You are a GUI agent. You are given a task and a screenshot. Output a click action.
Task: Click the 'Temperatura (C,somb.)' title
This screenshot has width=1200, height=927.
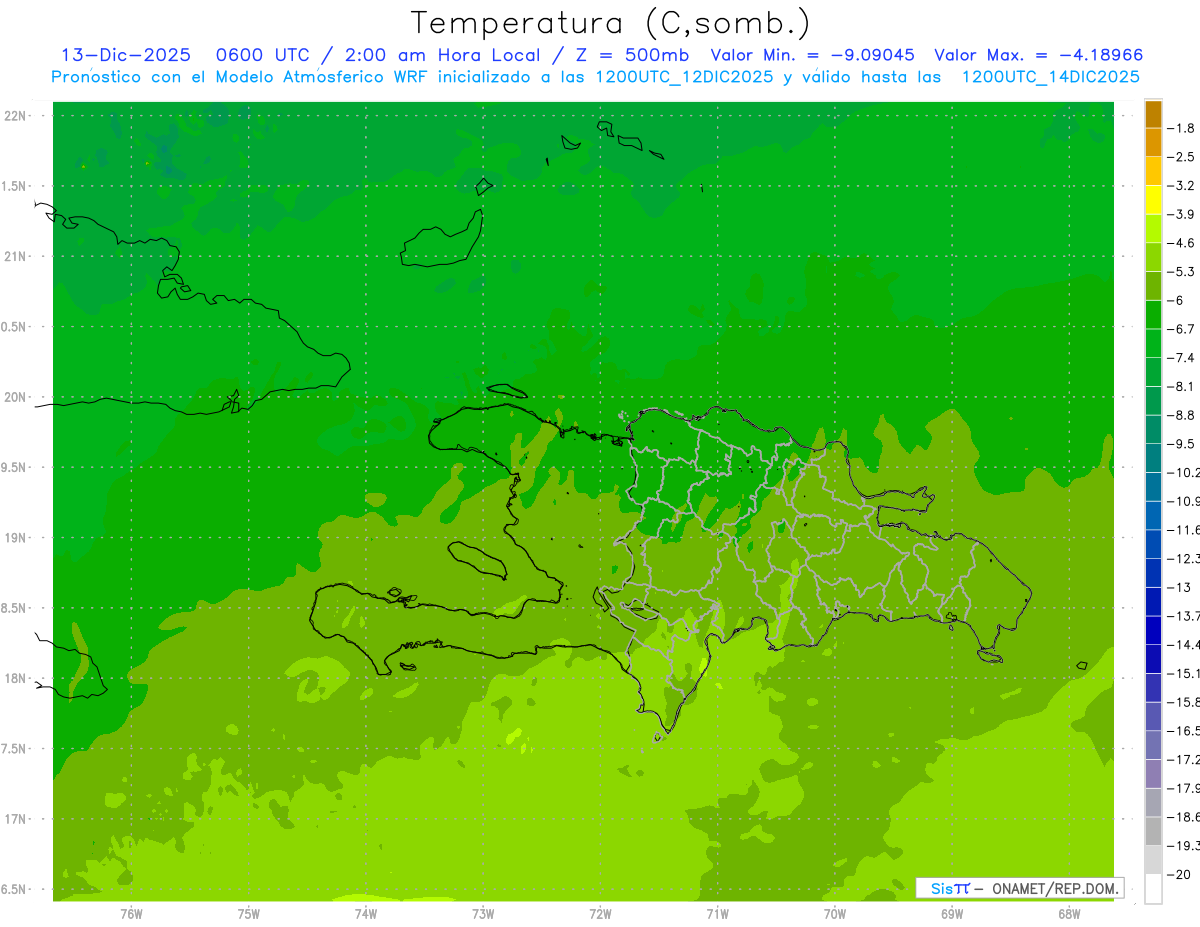click(x=610, y=23)
